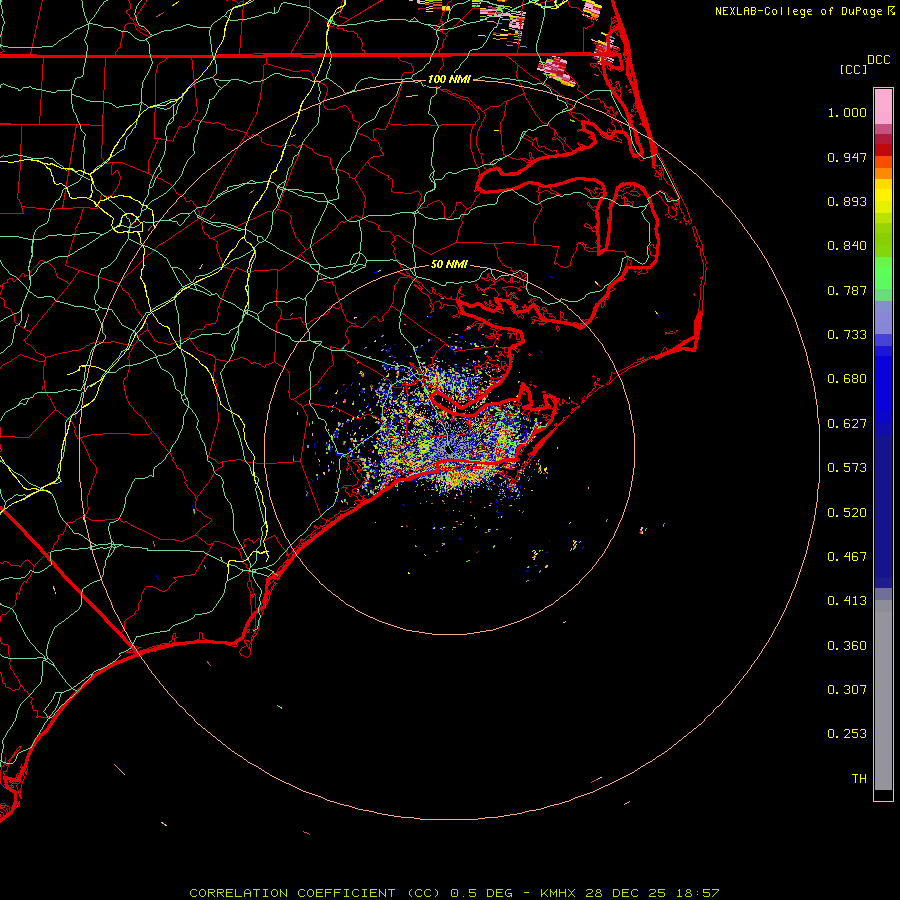Click the 0.680 color scale label
This screenshot has width=900, height=900.
click(847, 379)
